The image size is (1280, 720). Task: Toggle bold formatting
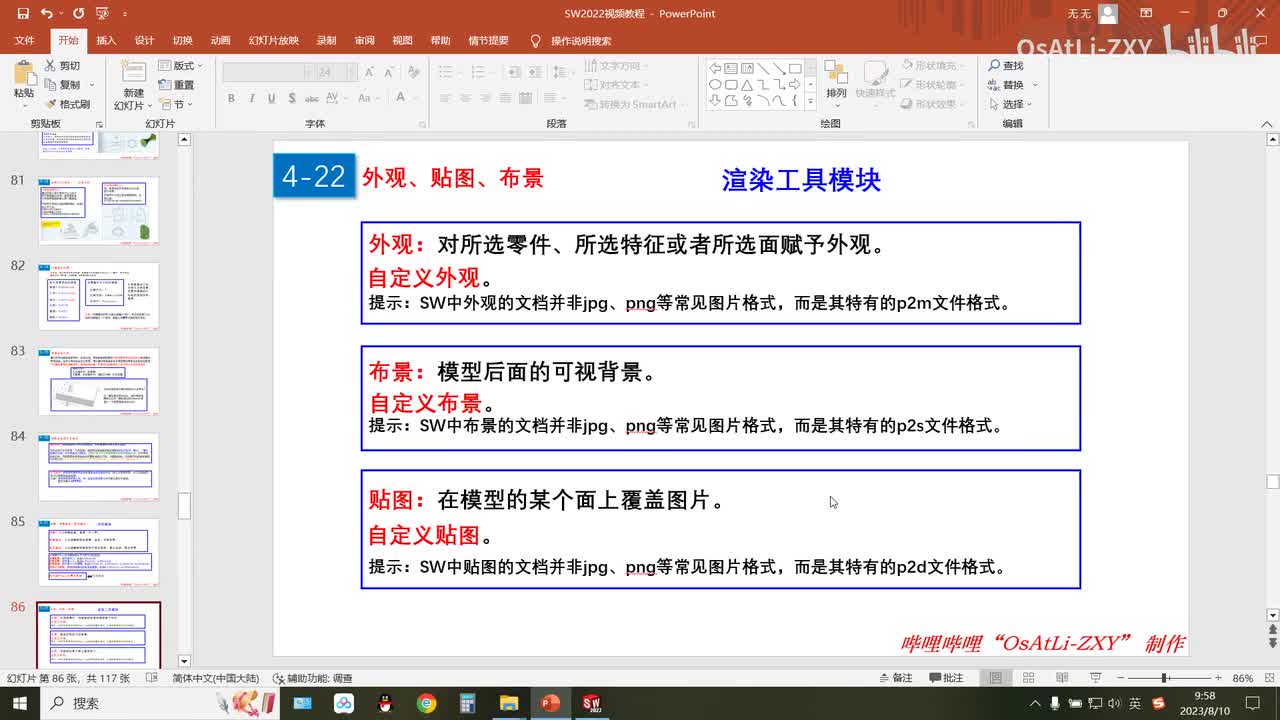231,98
